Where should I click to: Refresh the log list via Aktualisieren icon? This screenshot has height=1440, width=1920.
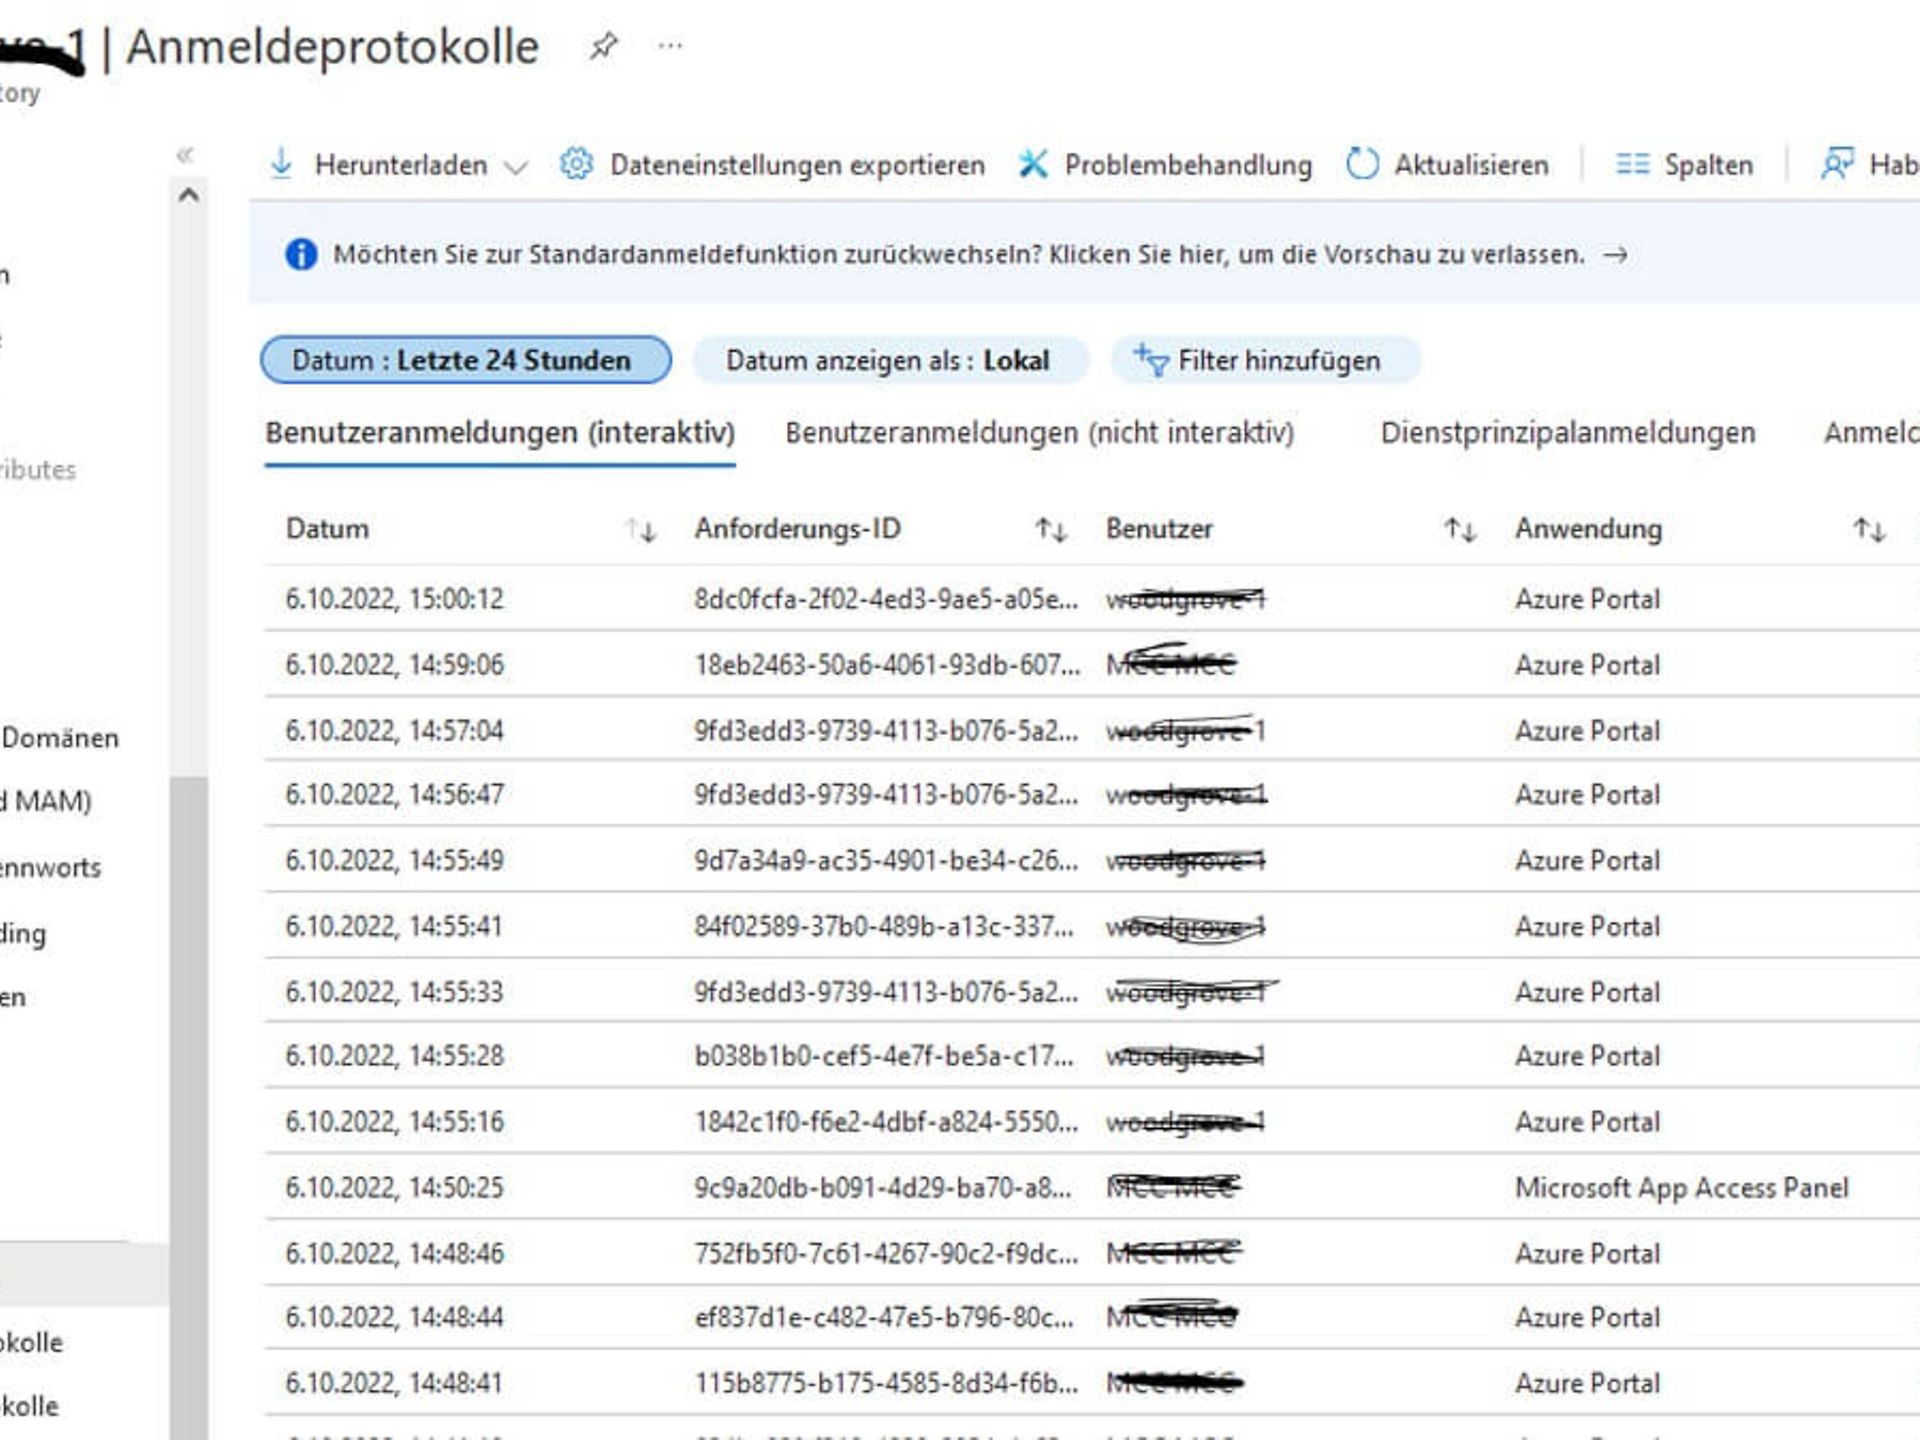(1361, 164)
